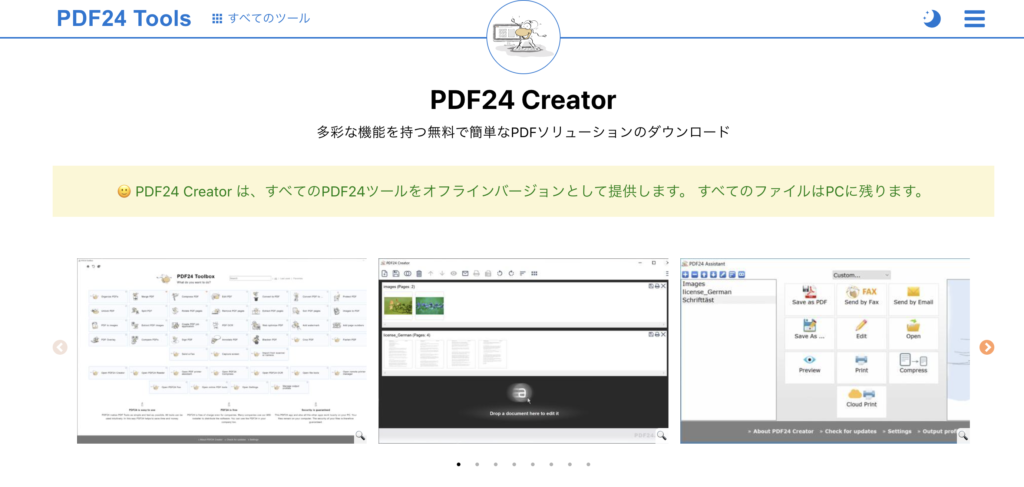Select Images in Assistant file list
This screenshot has height=487, width=1024.
pyautogui.click(x=693, y=284)
